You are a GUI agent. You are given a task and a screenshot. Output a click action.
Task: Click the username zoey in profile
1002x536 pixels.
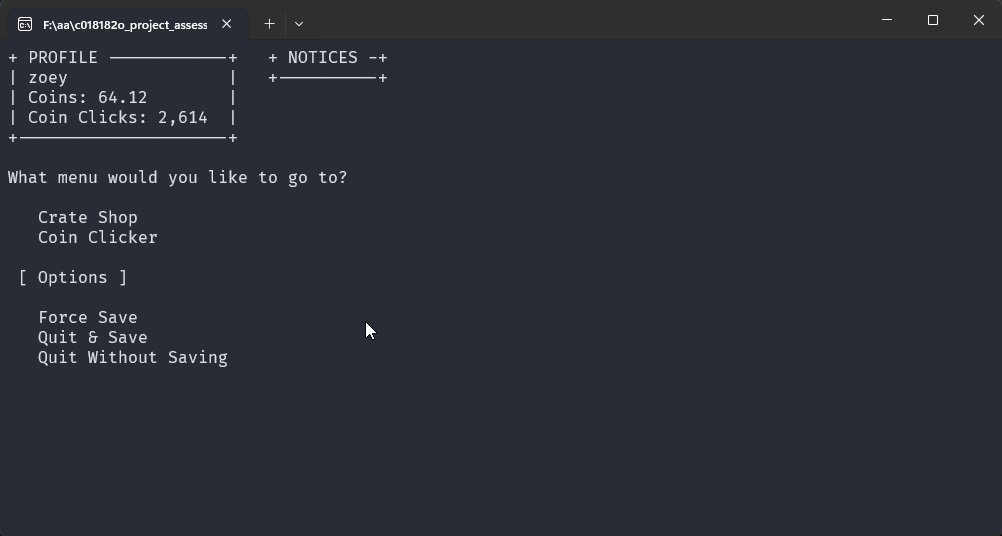(x=48, y=78)
